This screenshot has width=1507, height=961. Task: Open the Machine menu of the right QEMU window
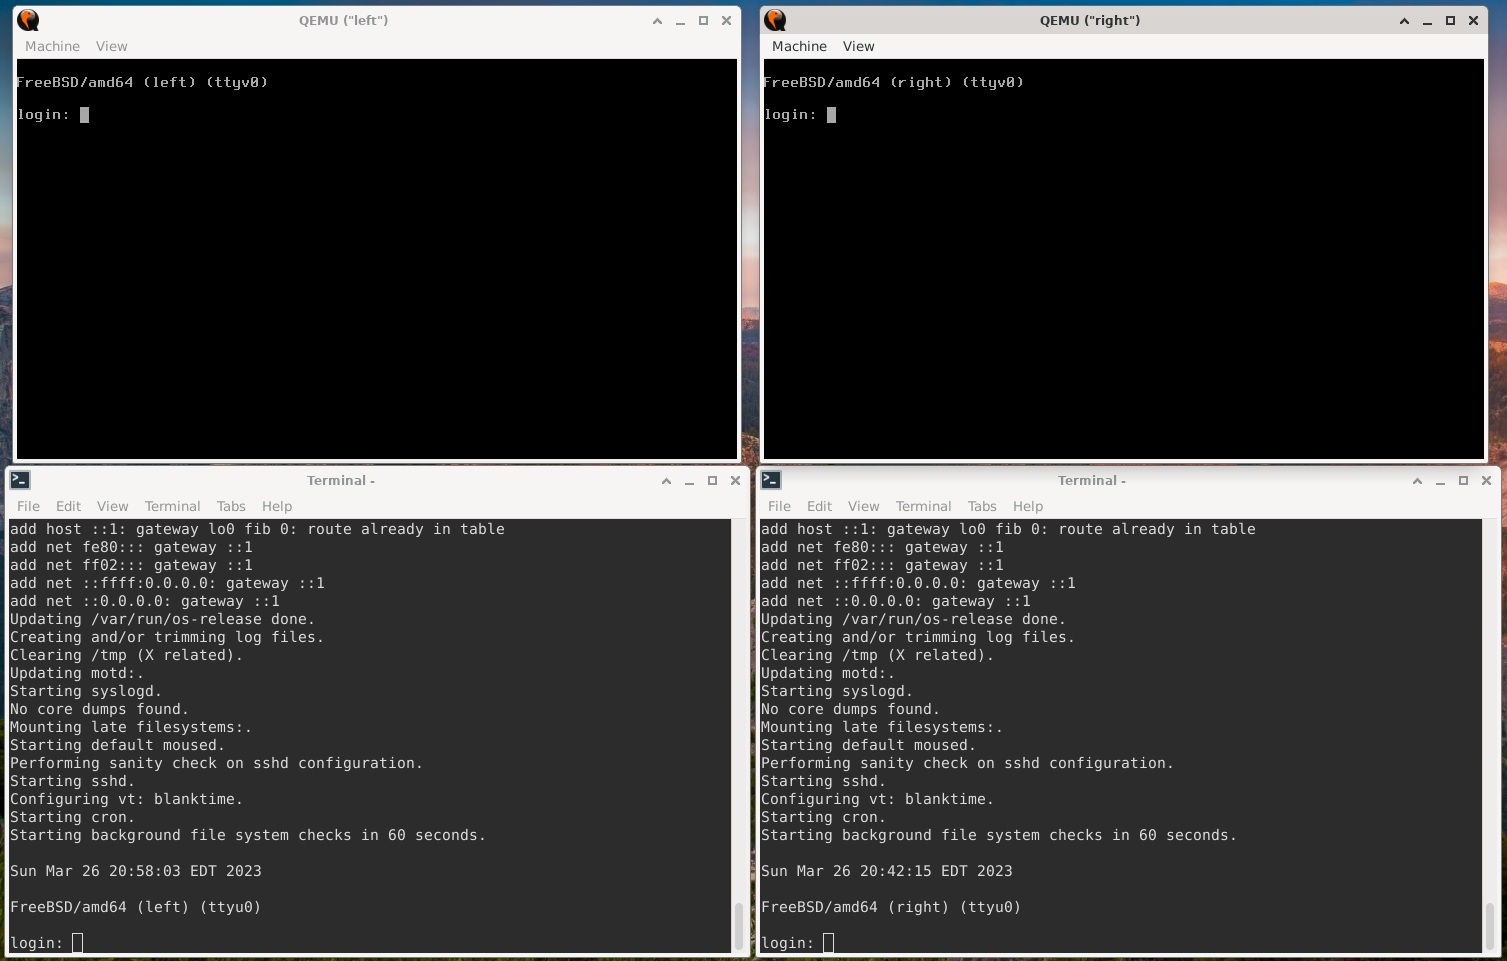pos(798,46)
